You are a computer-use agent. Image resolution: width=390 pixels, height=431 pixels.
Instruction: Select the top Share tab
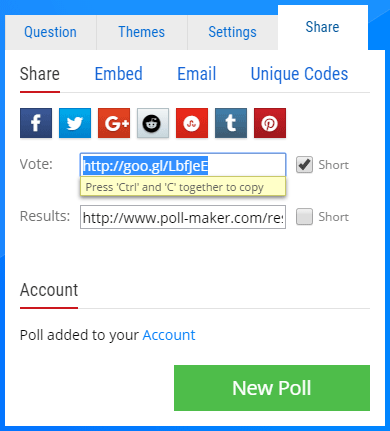(323, 27)
